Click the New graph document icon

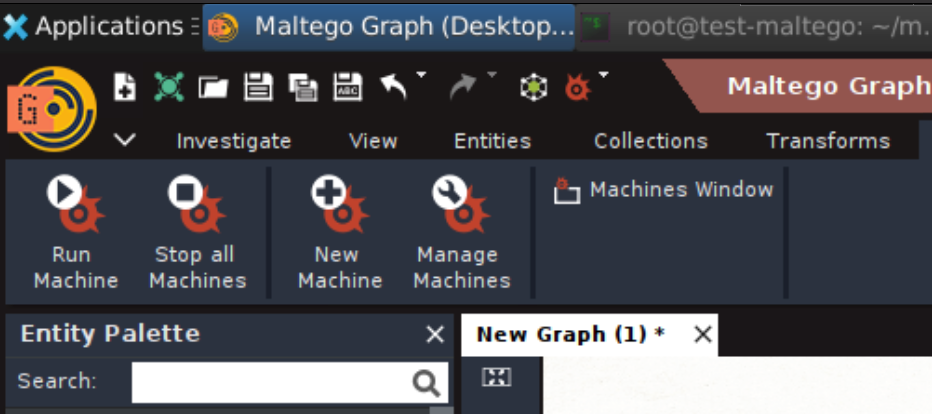(125, 87)
